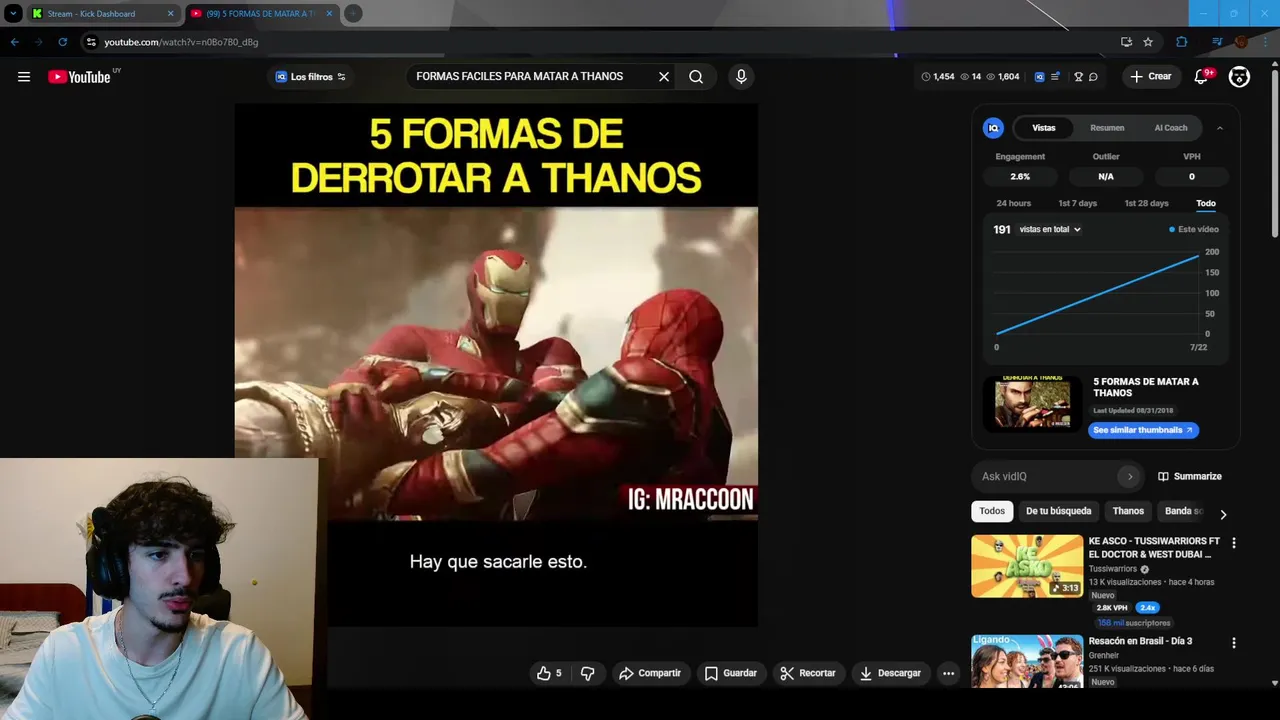Click vidIQ chat bubble icon in header
Viewport: 1280px width, 720px height.
pyautogui.click(x=1093, y=77)
